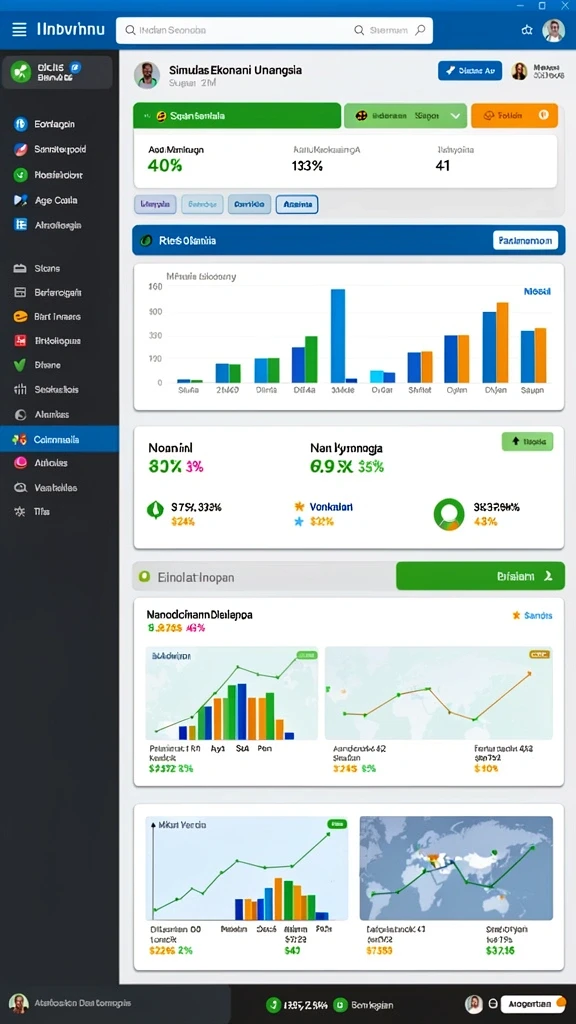Click the white Paciamonon button
Image resolution: width=576 pixels, height=1024 pixels.
(526, 240)
